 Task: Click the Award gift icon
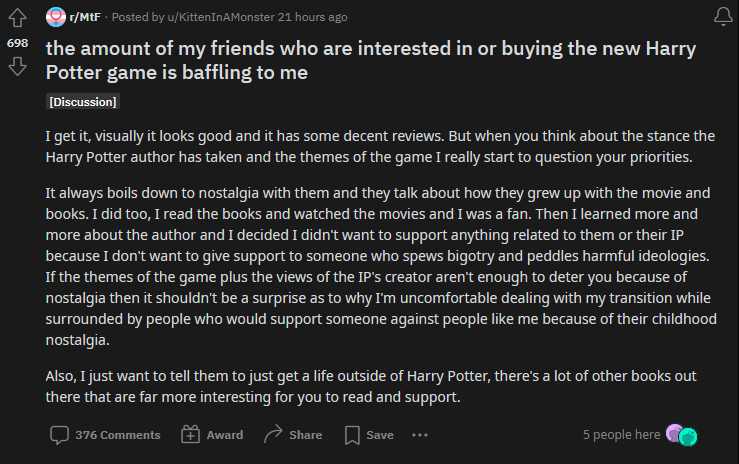coord(190,435)
